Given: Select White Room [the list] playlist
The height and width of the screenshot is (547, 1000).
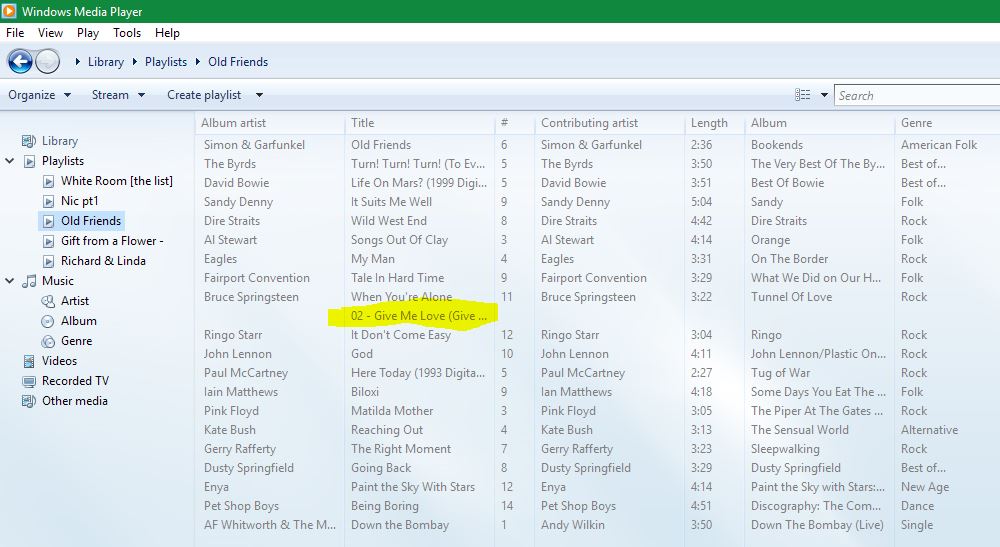Looking at the screenshot, I should (x=117, y=181).
